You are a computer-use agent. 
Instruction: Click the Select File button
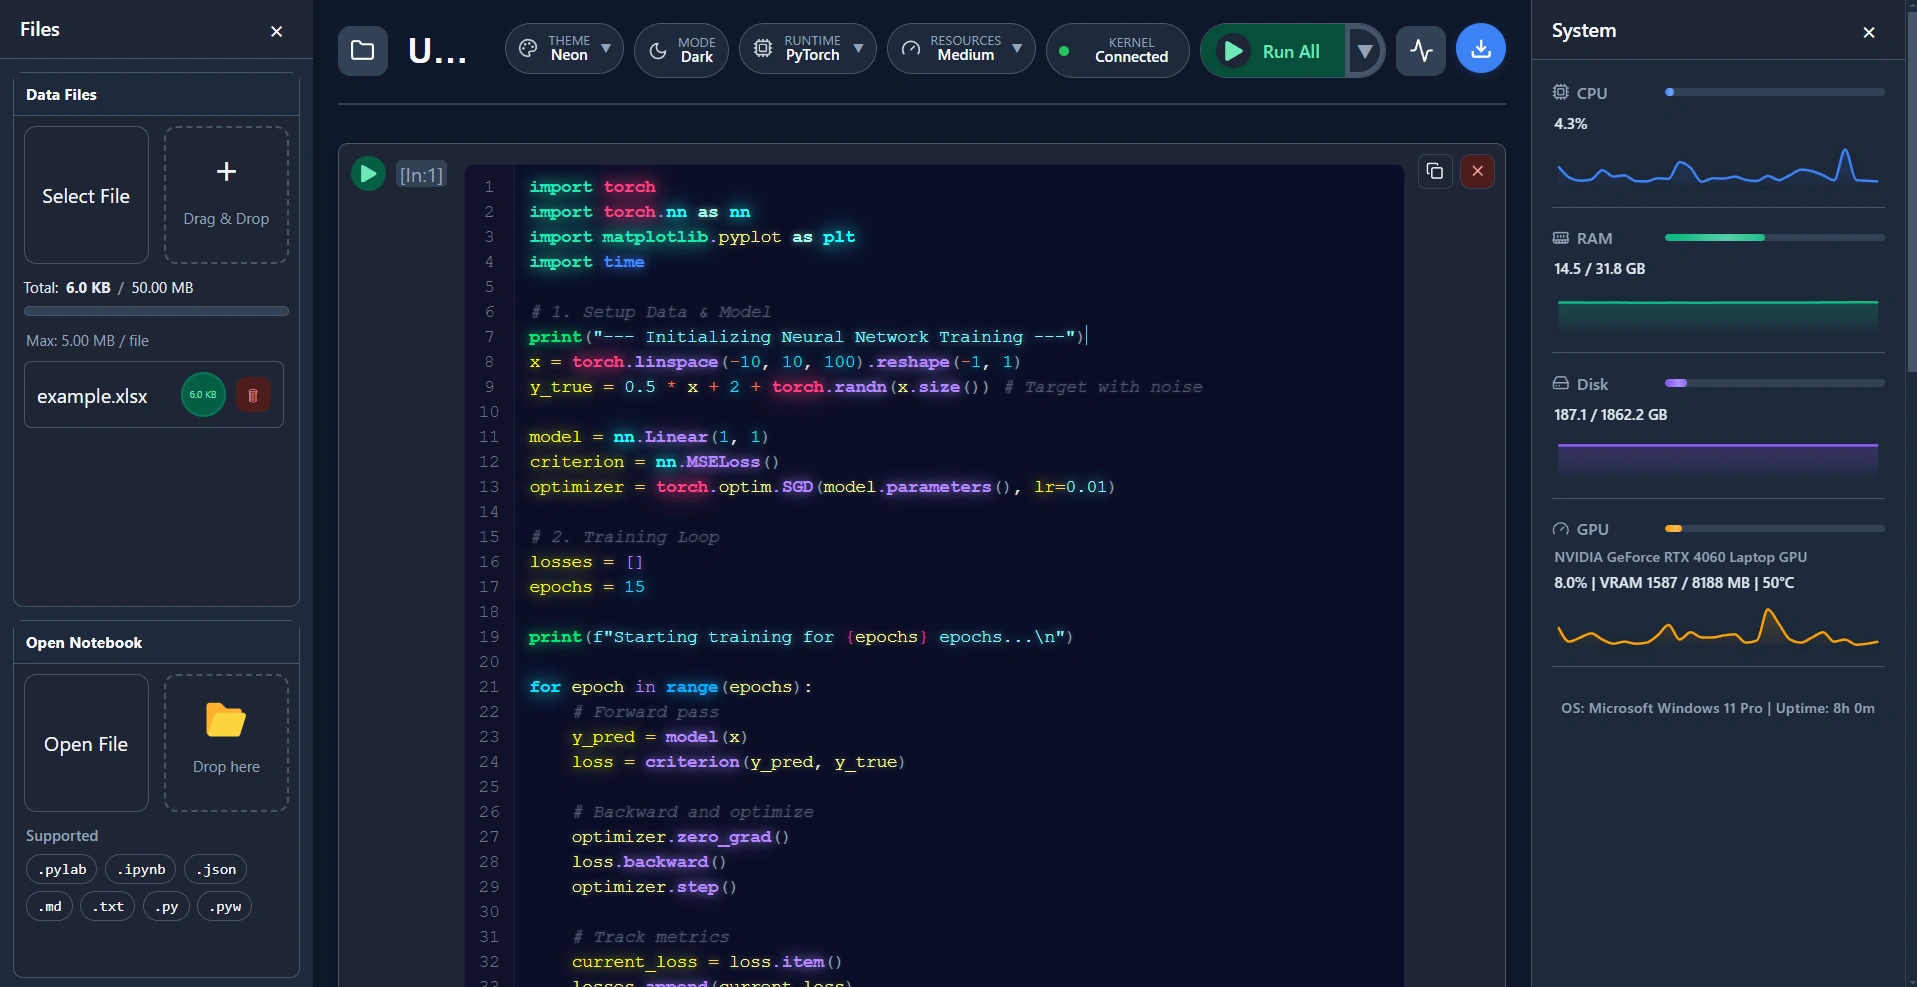(86, 195)
